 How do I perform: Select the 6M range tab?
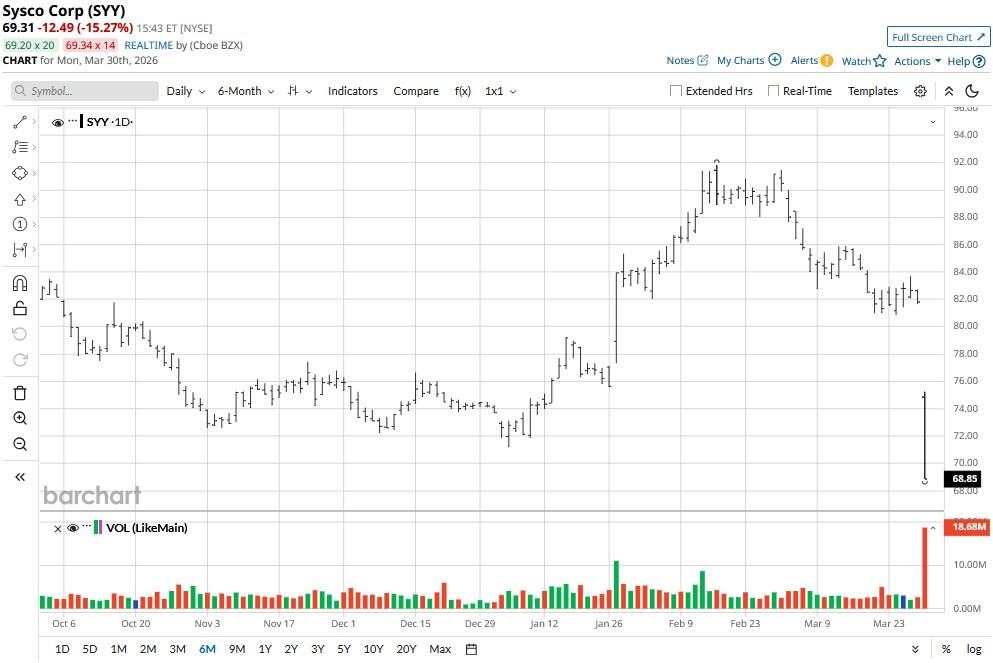207,649
